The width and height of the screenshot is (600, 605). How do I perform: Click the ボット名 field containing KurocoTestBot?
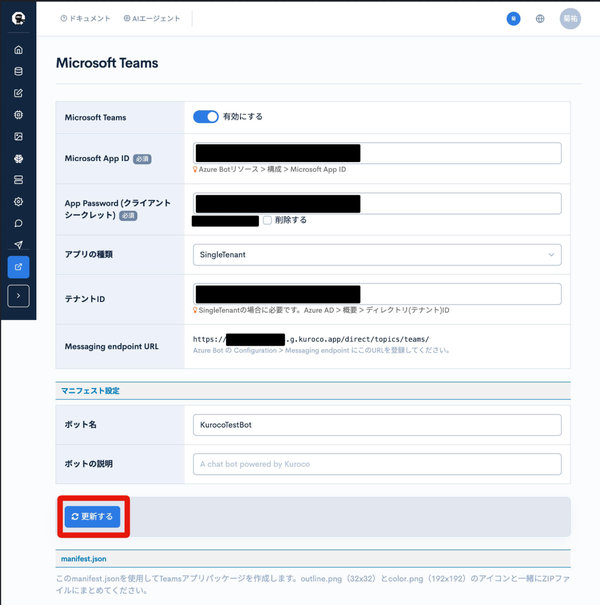tap(377, 425)
